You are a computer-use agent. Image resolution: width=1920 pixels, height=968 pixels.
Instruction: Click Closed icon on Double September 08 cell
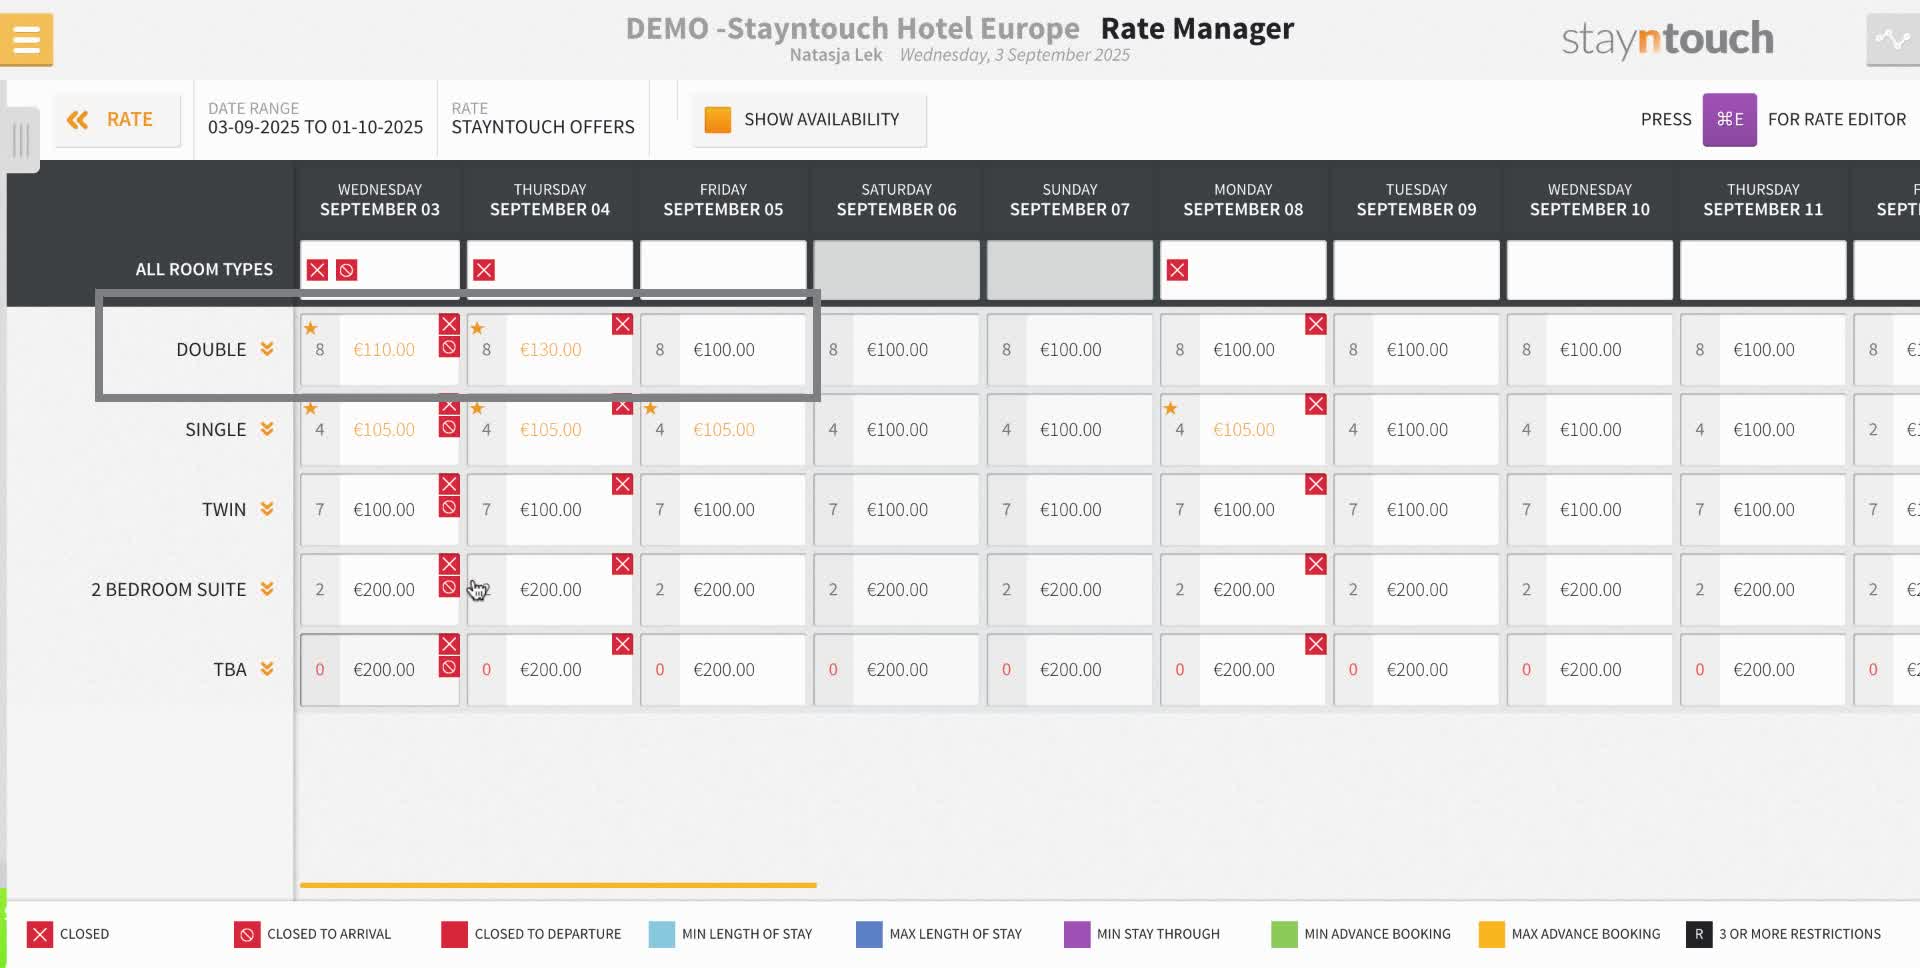click(x=1316, y=324)
